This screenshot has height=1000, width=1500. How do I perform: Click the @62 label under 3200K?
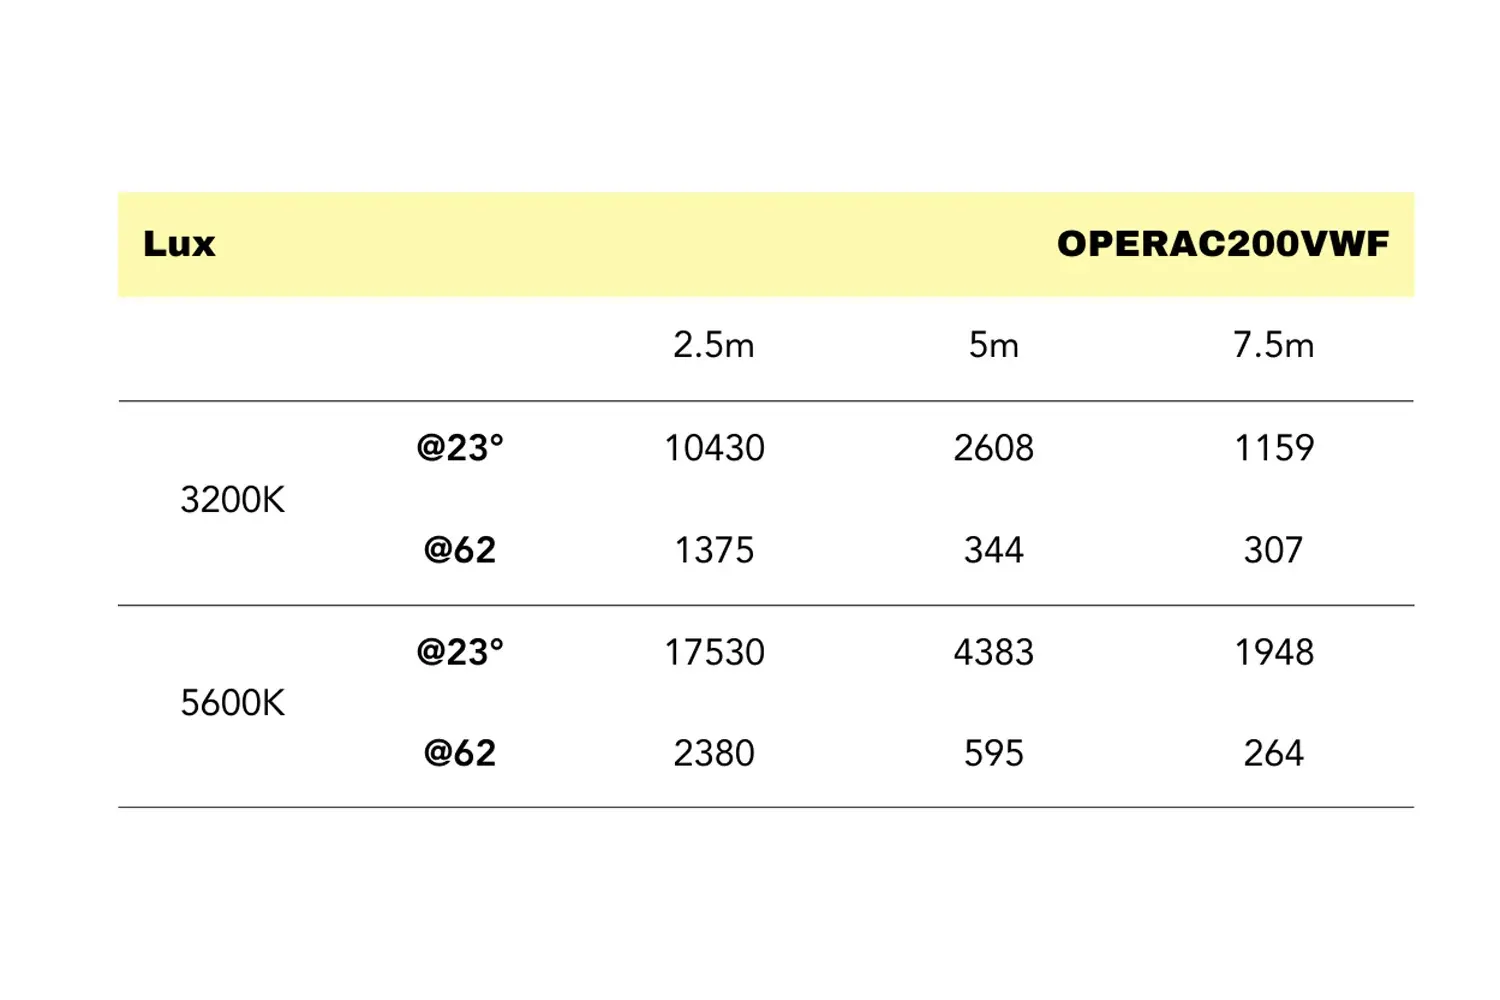pyautogui.click(x=460, y=550)
